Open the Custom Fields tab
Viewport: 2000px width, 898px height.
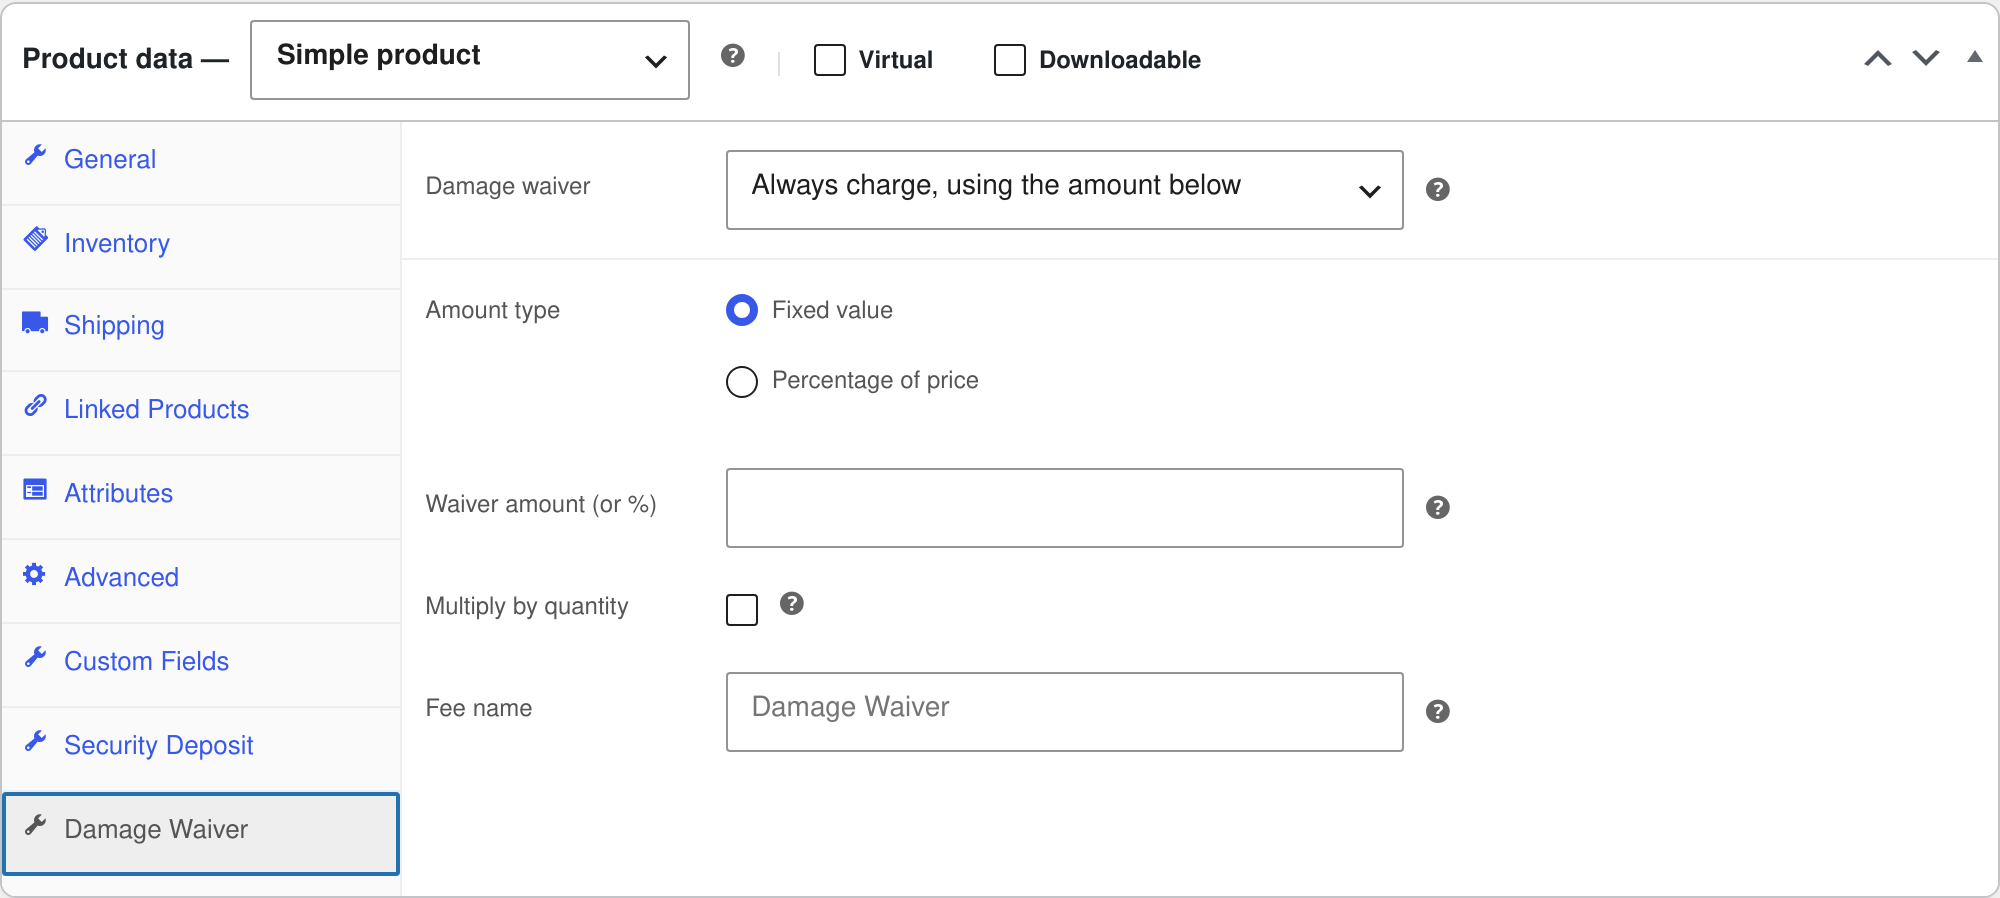point(201,665)
